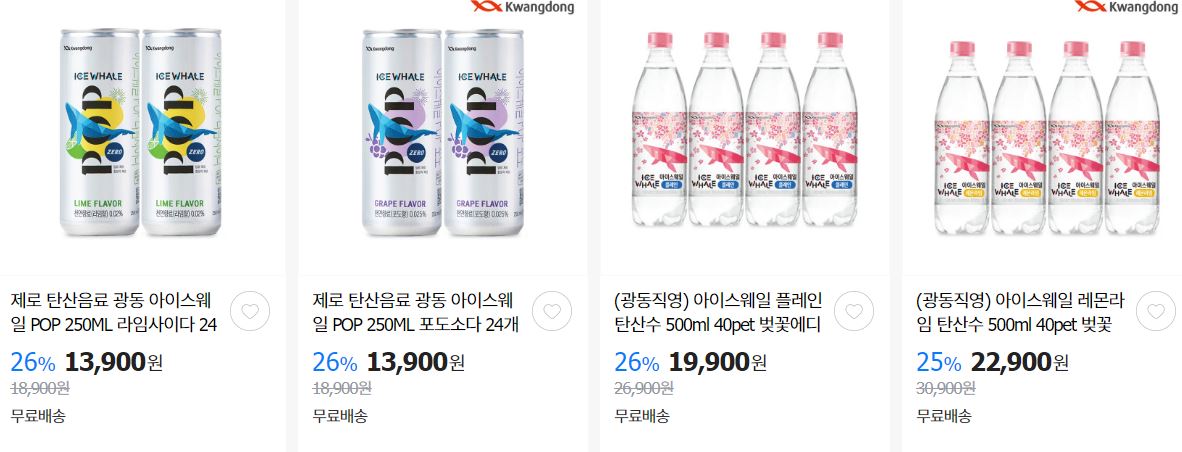
Task: Open the 레몬라임 탄산수 500ml product title
Action: pyautogui.click(x=1019, y=313)
